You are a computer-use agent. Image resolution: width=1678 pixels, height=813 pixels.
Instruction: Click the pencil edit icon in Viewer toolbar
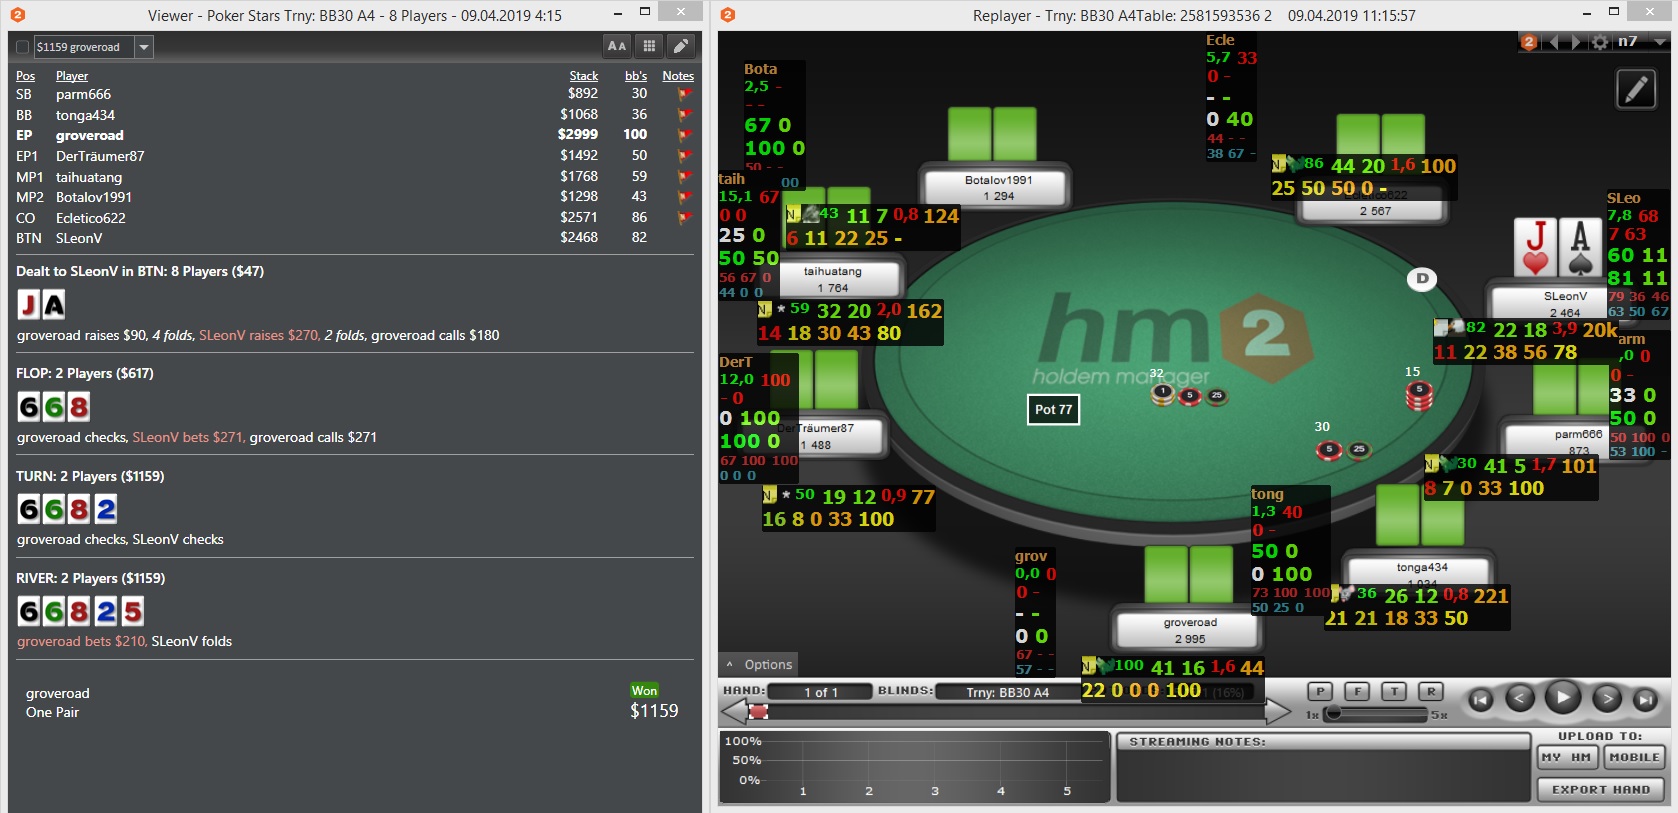coord(680,46)
